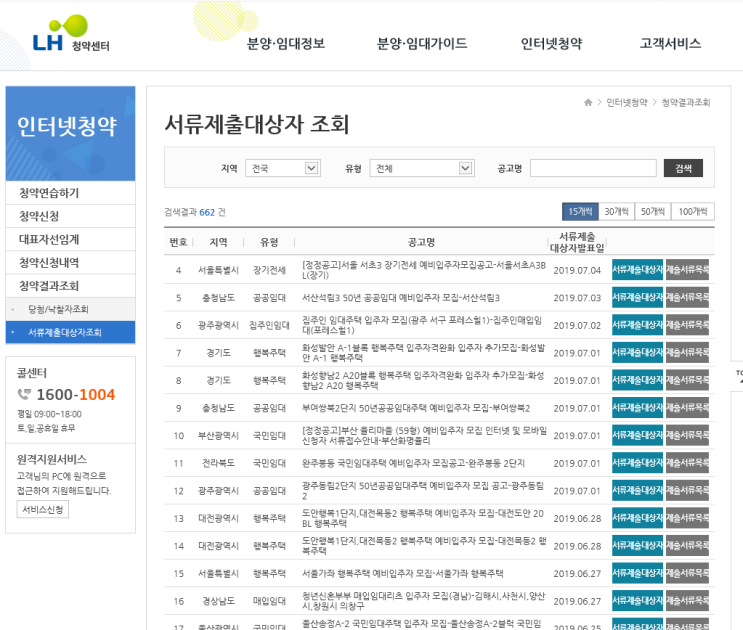The image size is (743, 630).
Task: Click 제출서류목록 button for row 16 경상남도
Action: (687, 601)
